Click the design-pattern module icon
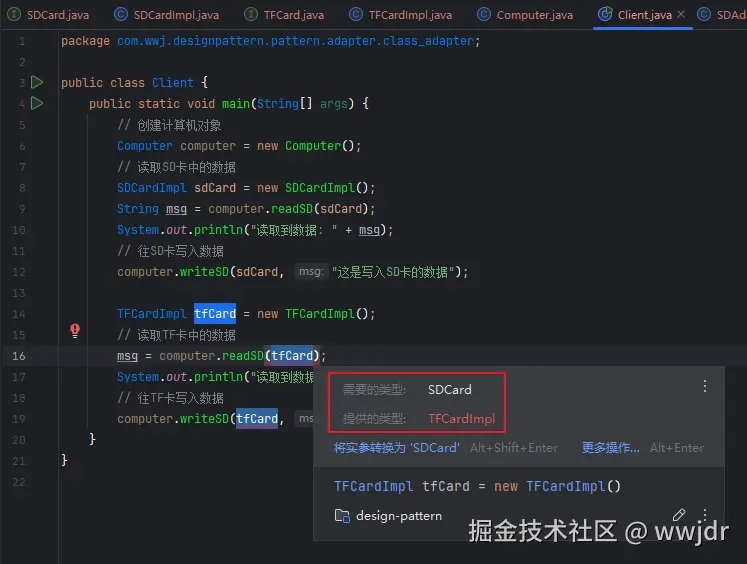 (342, 516)
